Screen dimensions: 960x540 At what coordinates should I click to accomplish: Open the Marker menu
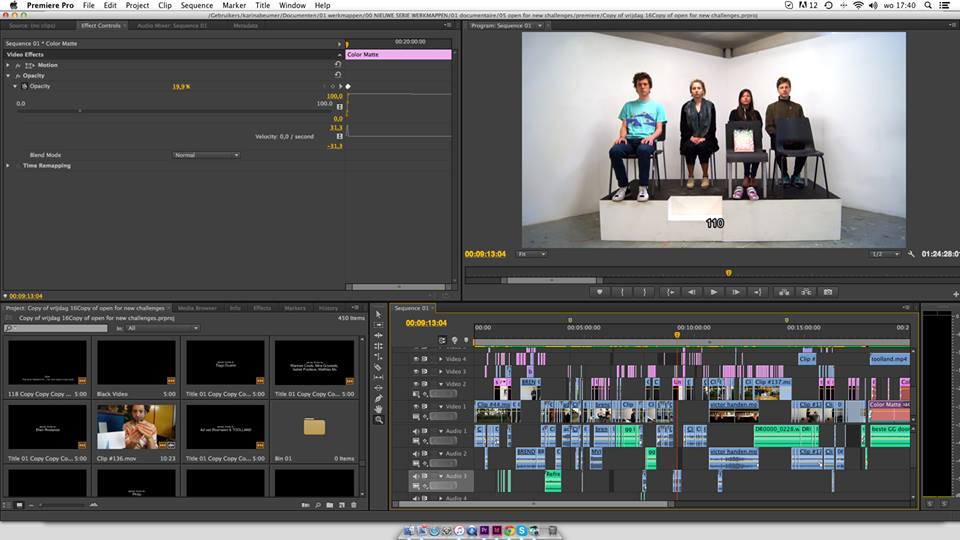[x=234, y=5]
